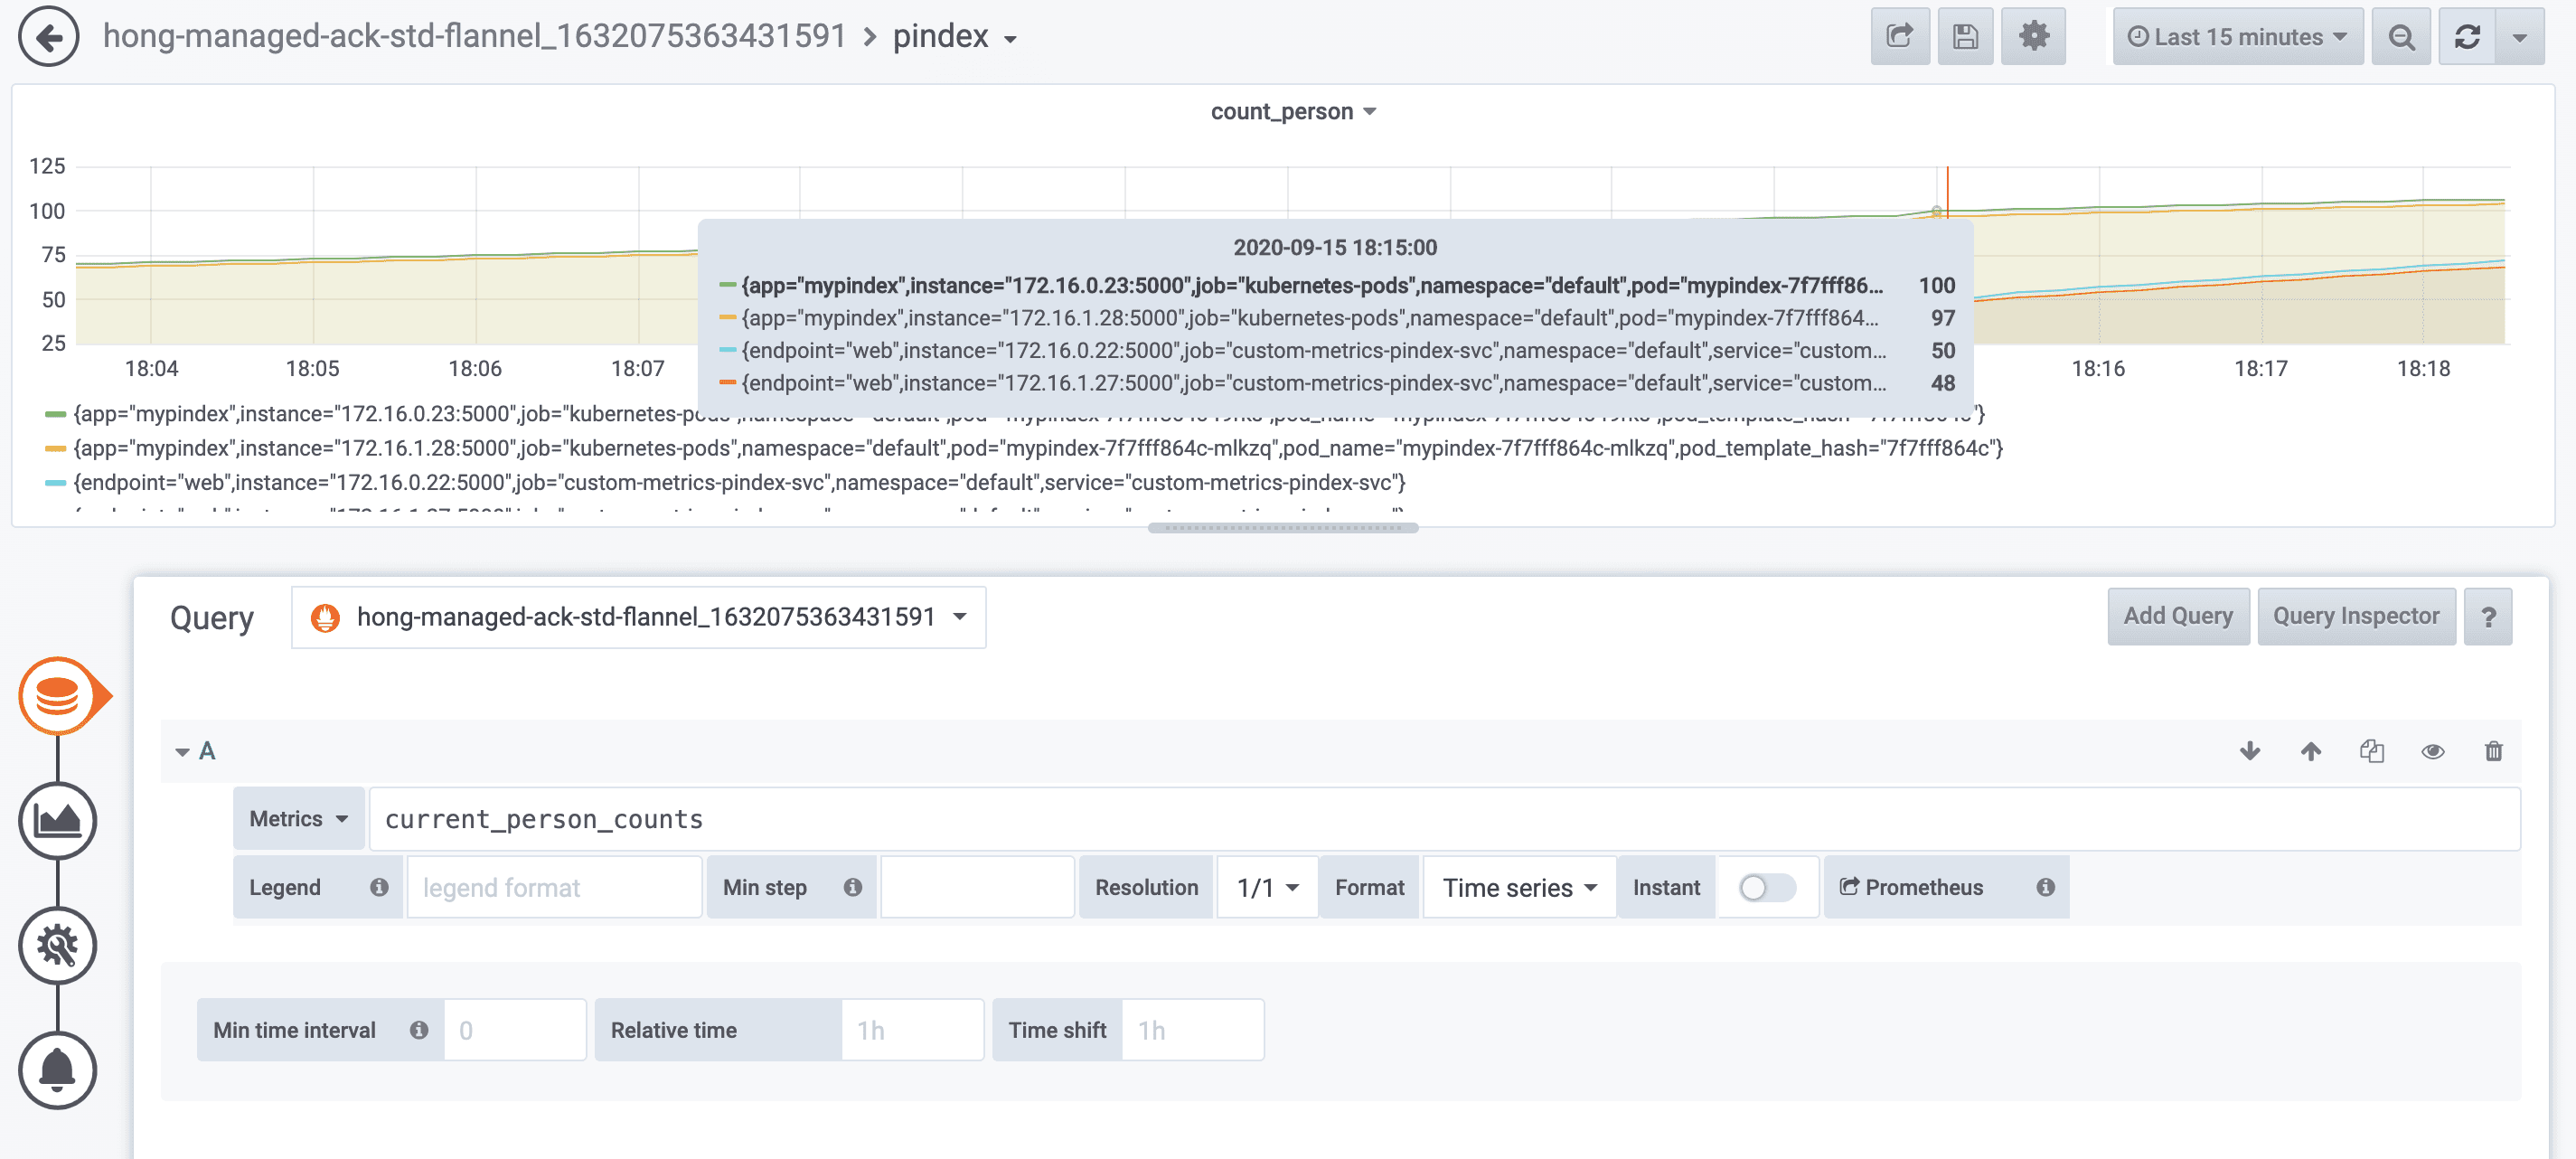2576x1159 pixels.
Task: Click the Add Query button
Action: point(2177,616)
